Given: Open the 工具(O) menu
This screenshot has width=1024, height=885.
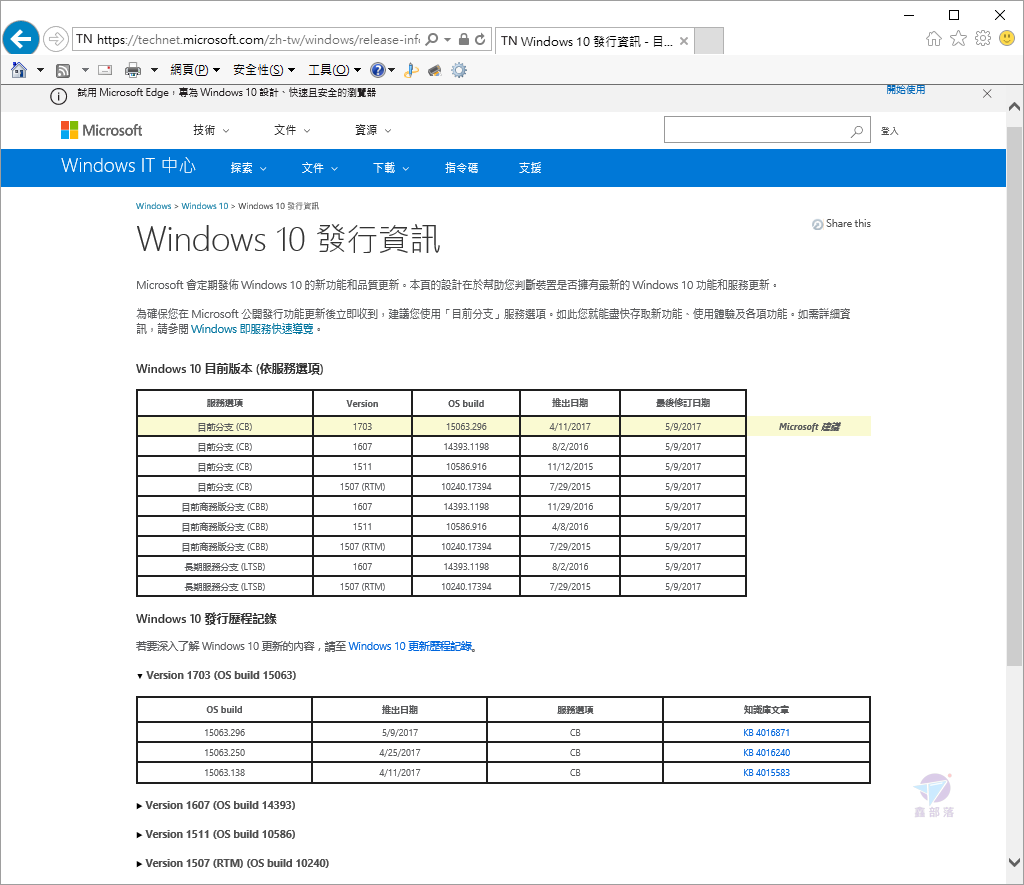Looking at the screenshot, I should coord(334,70).
